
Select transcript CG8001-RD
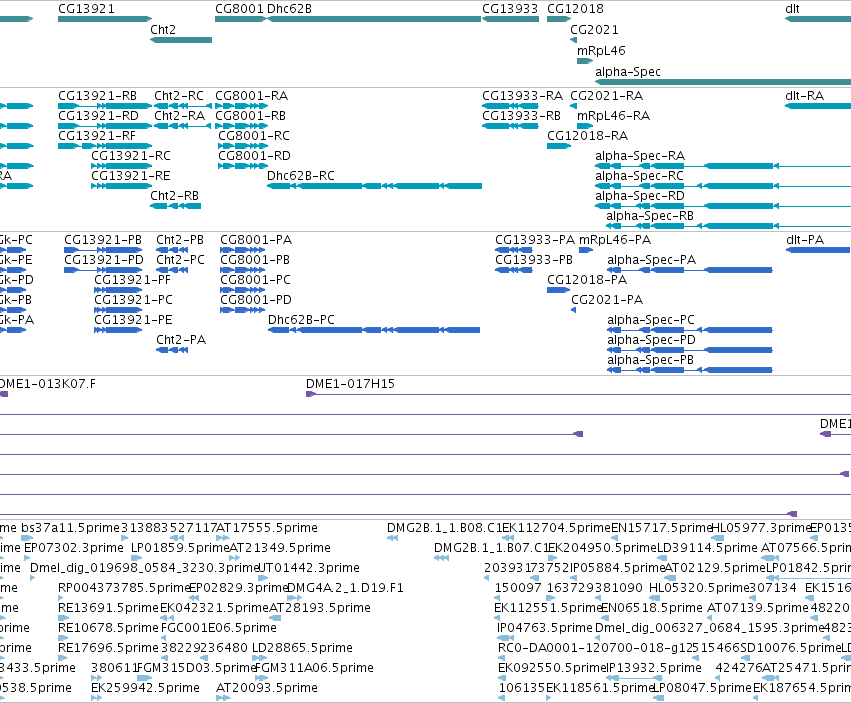tap(255, 156)
